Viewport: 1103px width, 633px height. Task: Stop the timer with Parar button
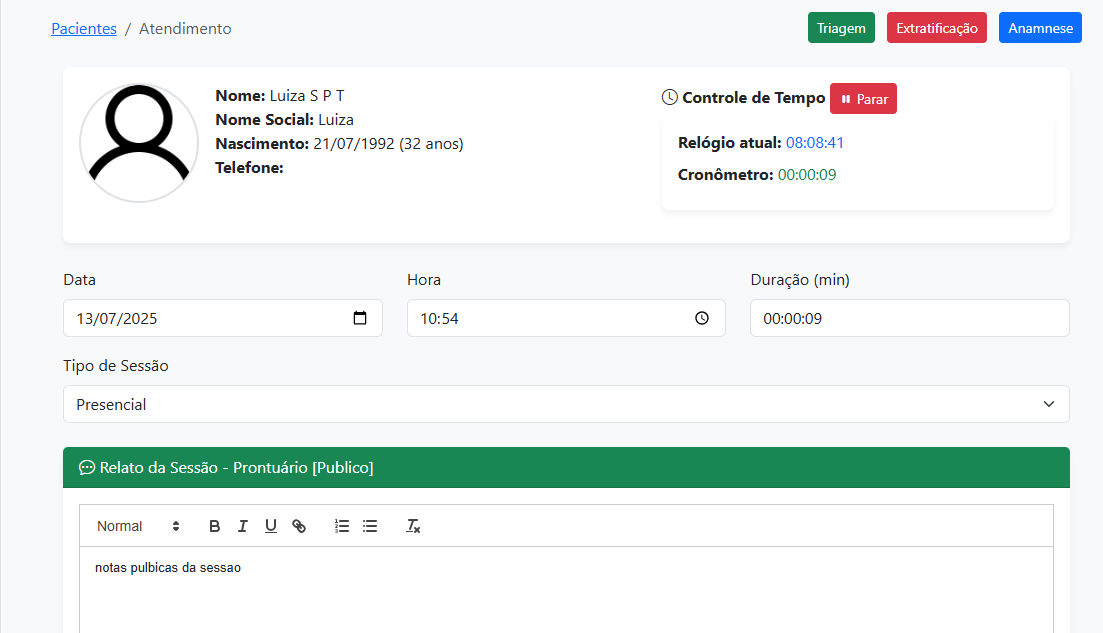coord(863,99)
